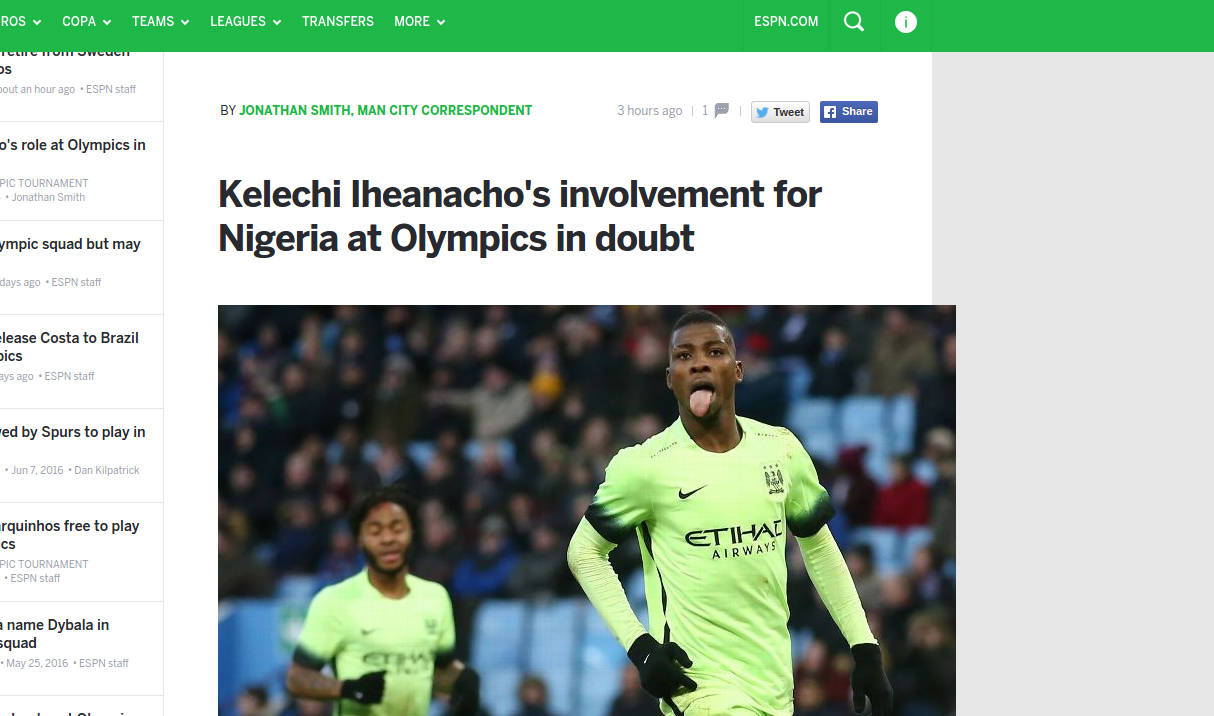Click the info circle icon
Viewport: 1214px width, 716px height.
[906, 21]
